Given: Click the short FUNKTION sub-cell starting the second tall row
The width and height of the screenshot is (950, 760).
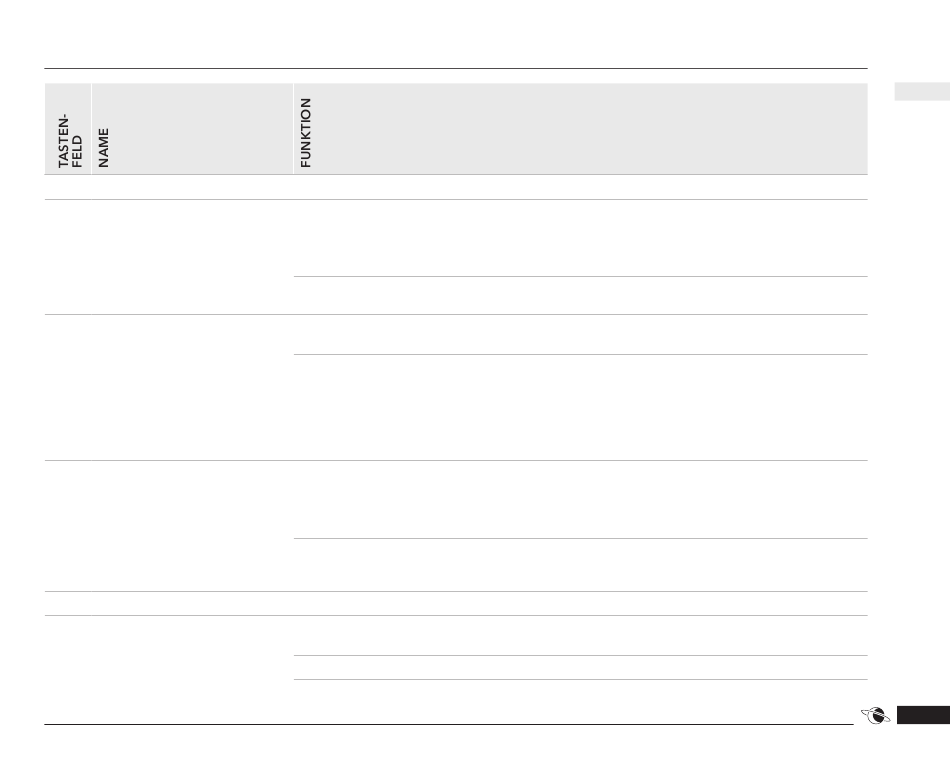Looking at the screenshot, I should [579, 335].
